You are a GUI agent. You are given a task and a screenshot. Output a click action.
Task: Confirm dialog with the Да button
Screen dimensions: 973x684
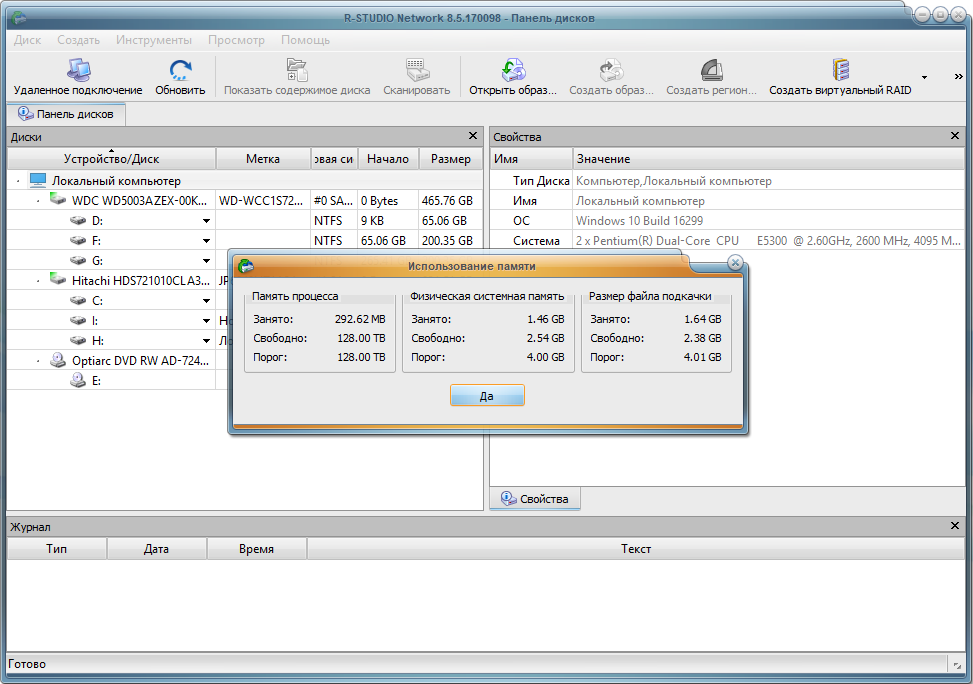point(487,395)
